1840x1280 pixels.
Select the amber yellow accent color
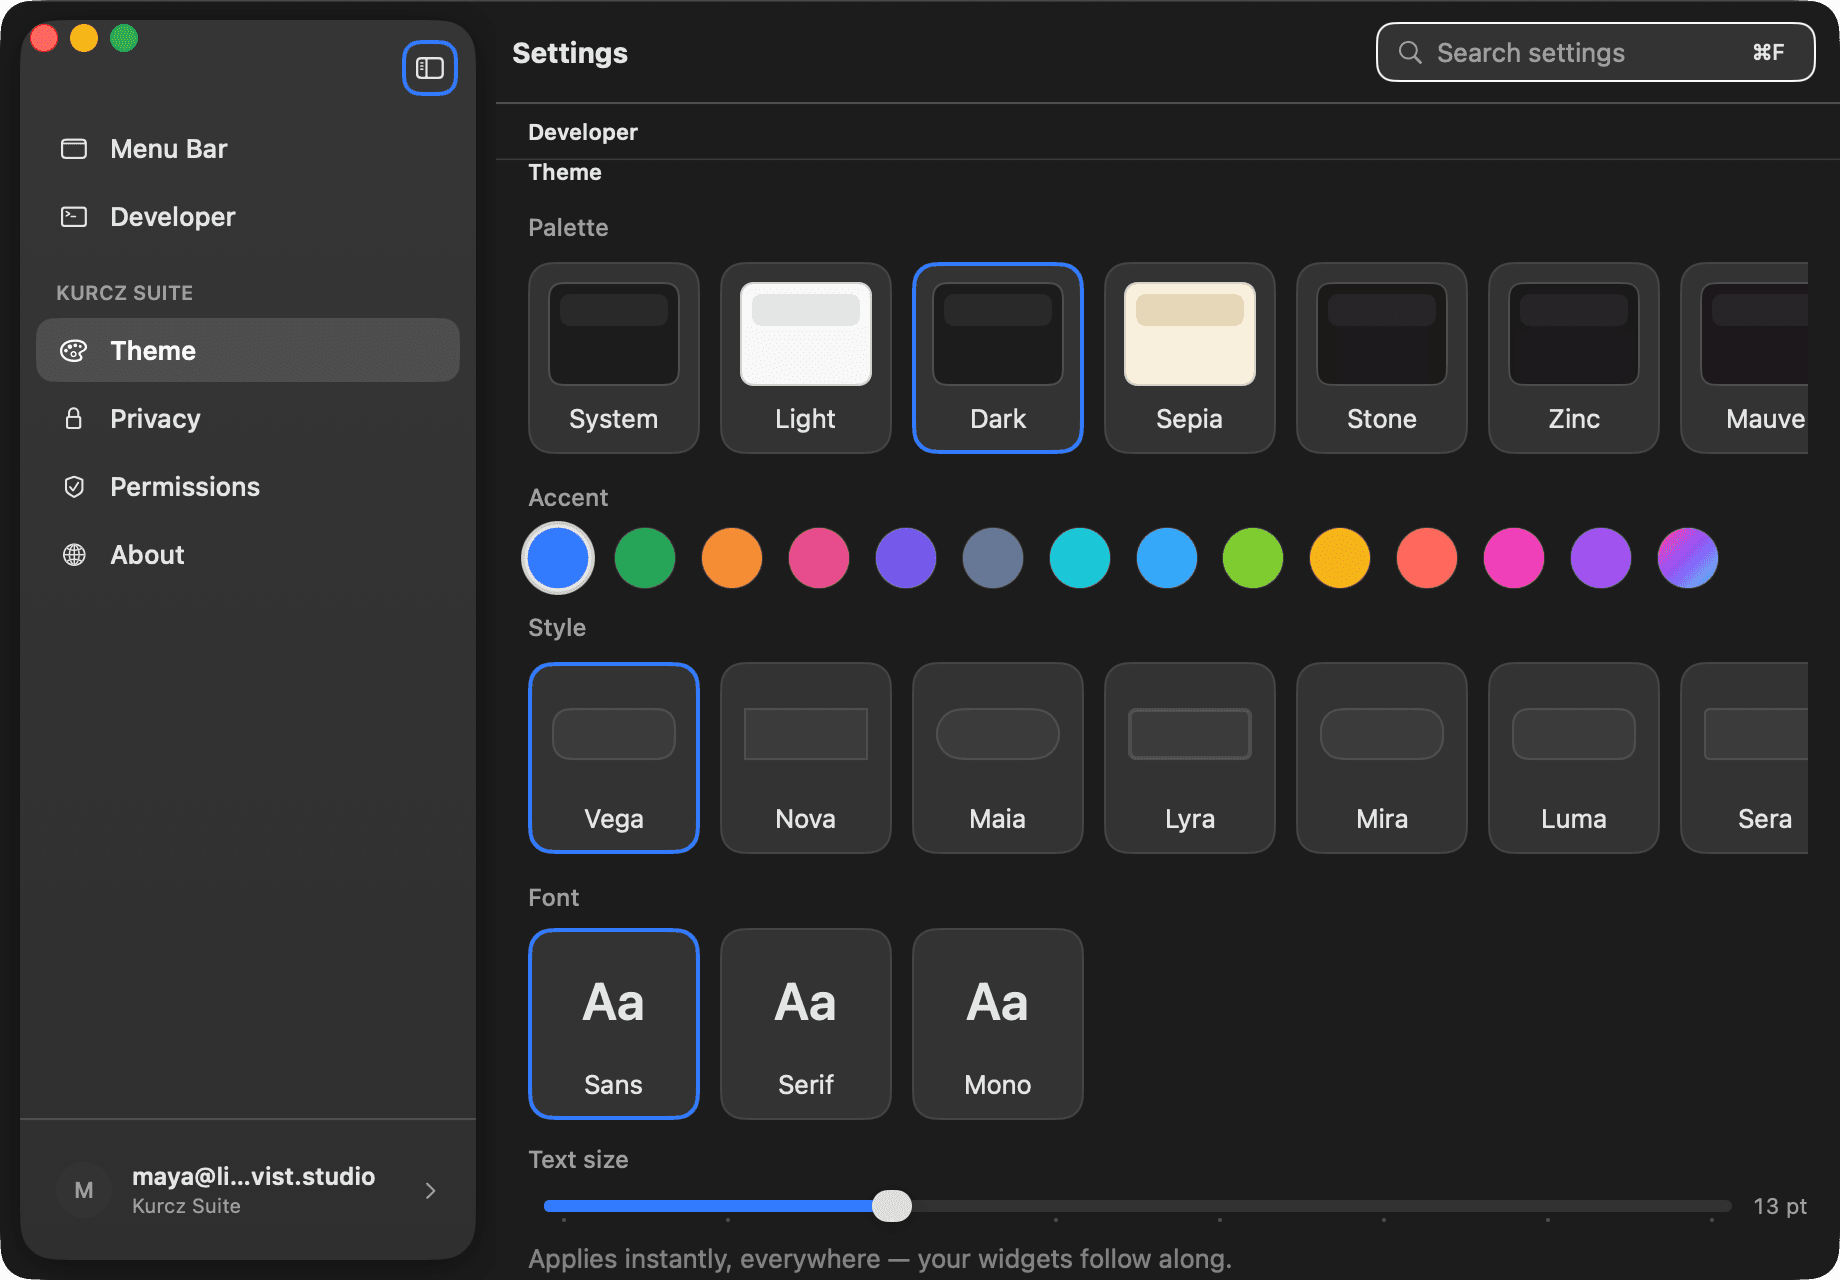coord(1340,558)
